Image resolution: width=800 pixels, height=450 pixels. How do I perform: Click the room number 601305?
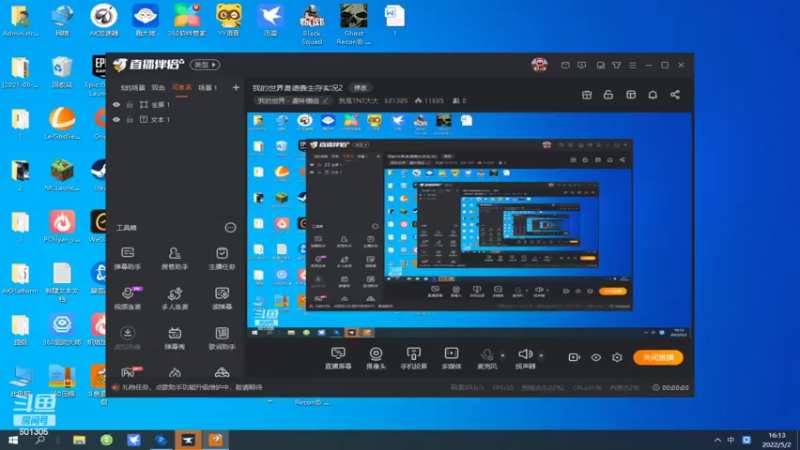(396, 101)
